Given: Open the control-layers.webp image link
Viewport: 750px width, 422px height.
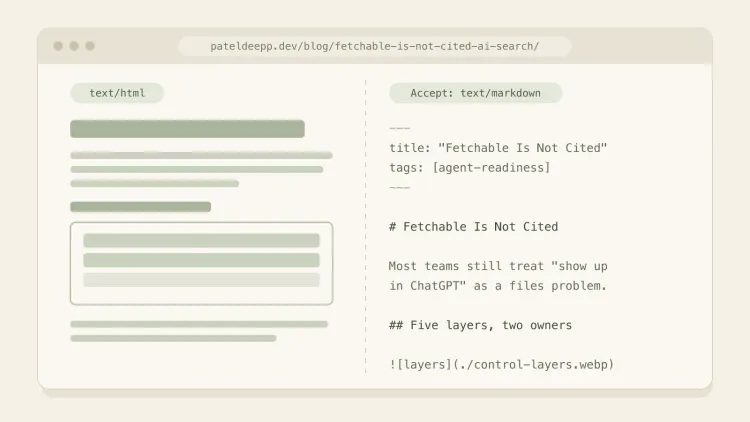Looking at the screenshot, I should tap(501, 365).
